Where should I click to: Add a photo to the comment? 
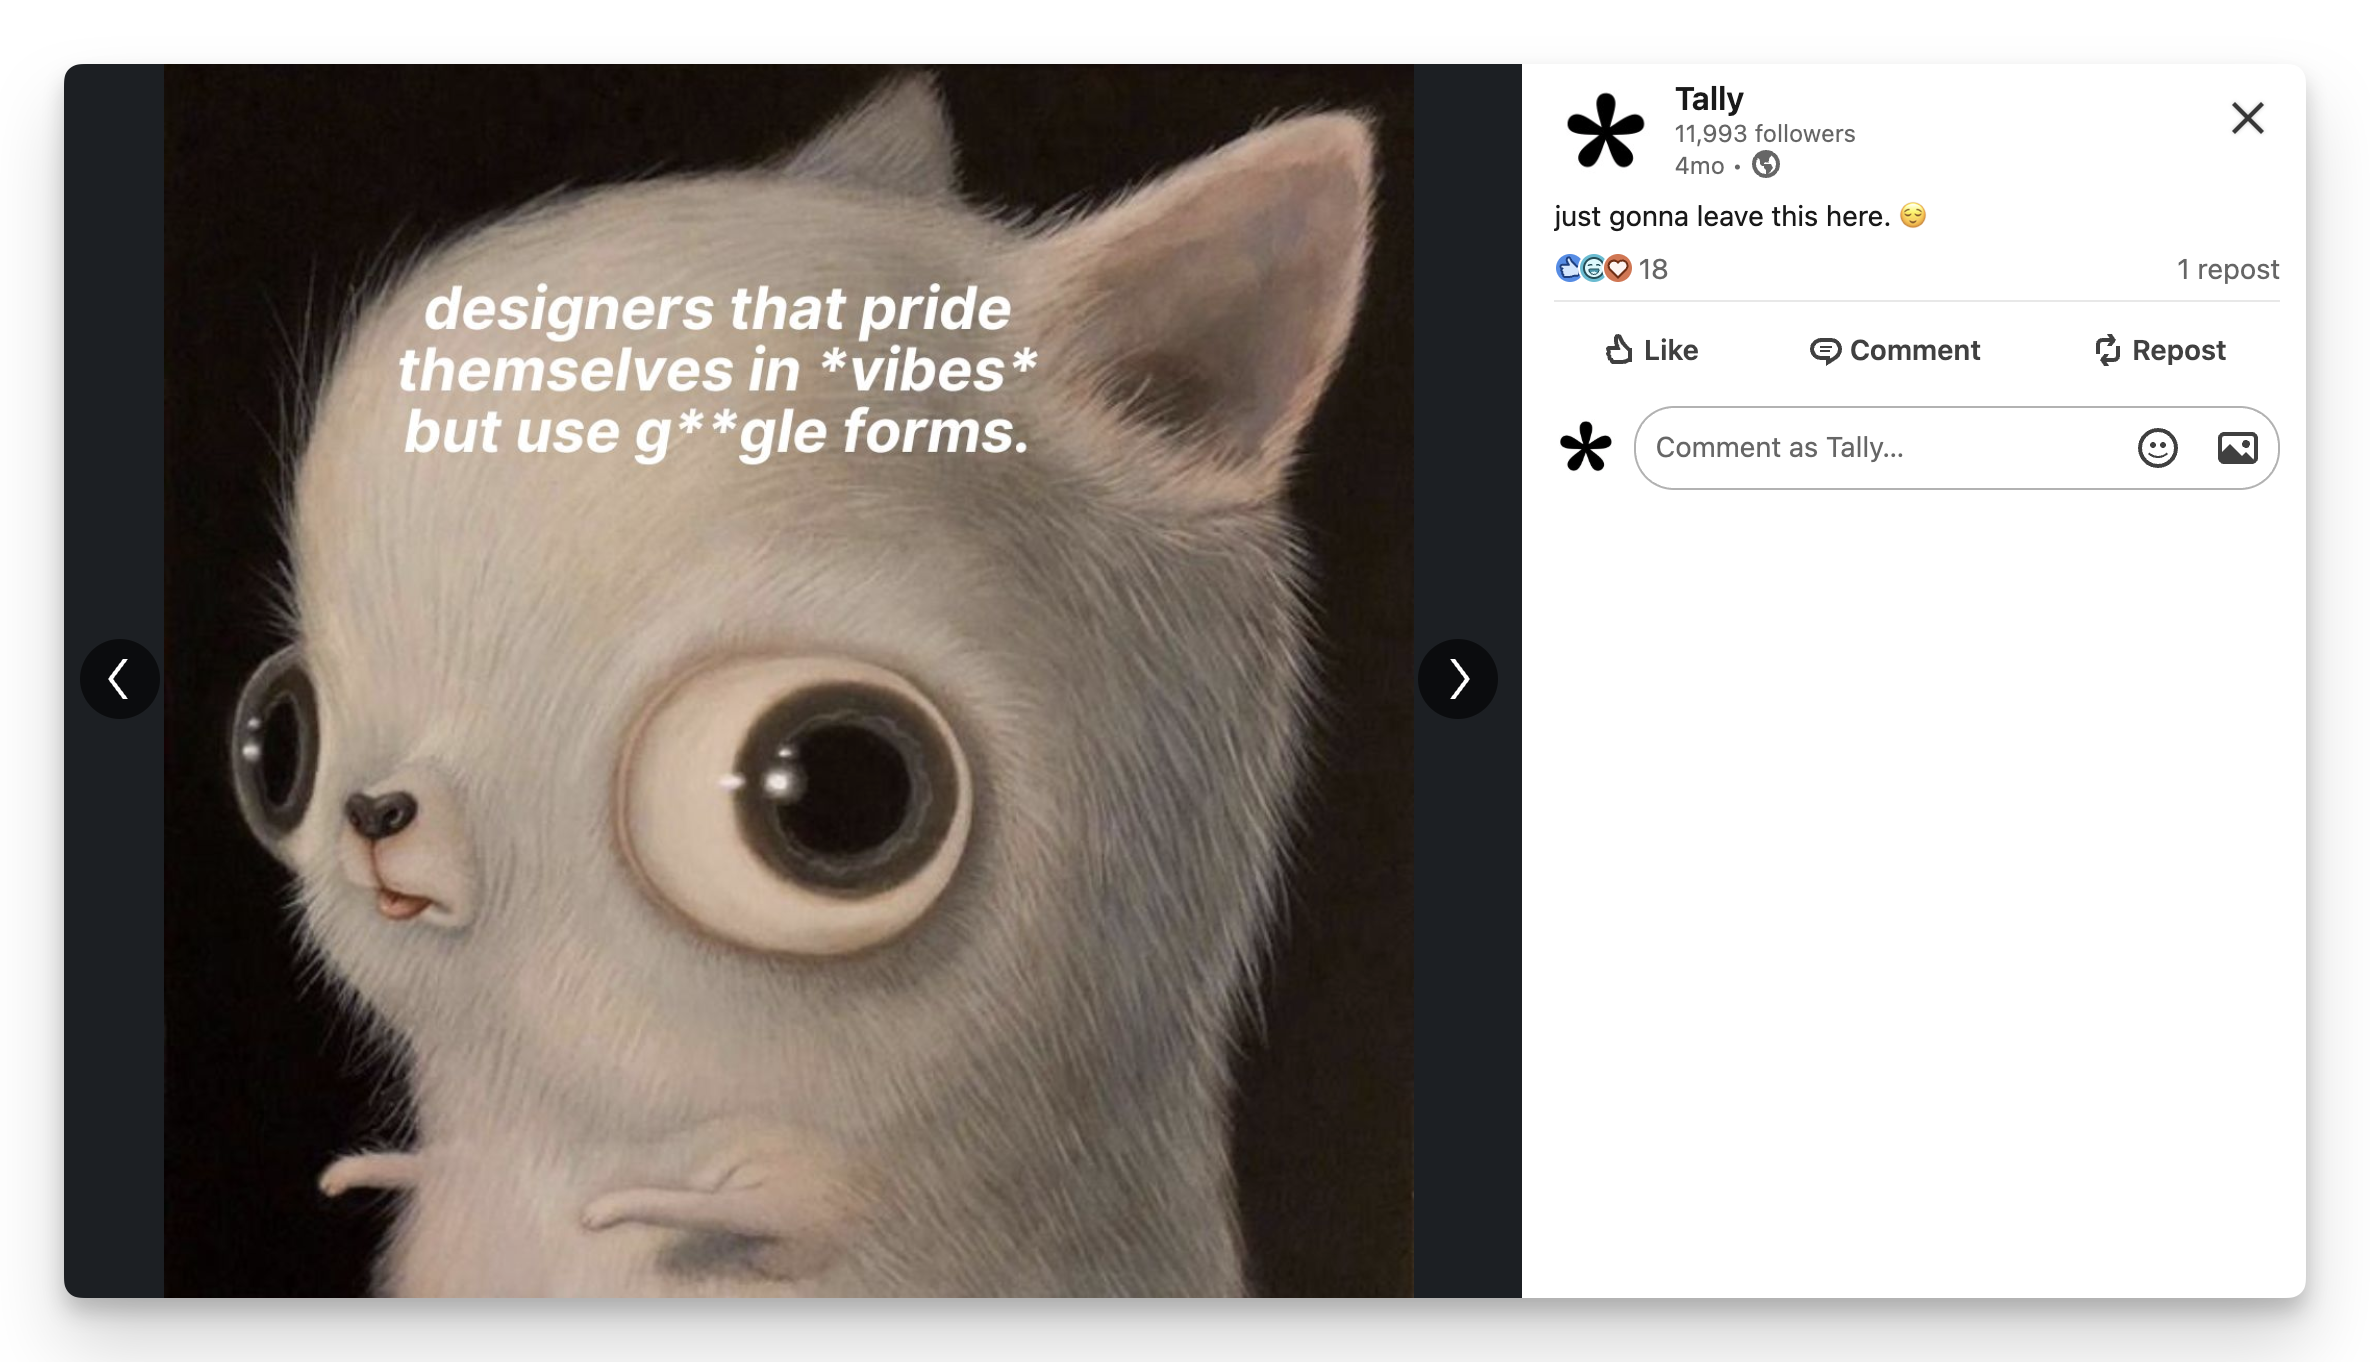click(x=2237, y=448)
